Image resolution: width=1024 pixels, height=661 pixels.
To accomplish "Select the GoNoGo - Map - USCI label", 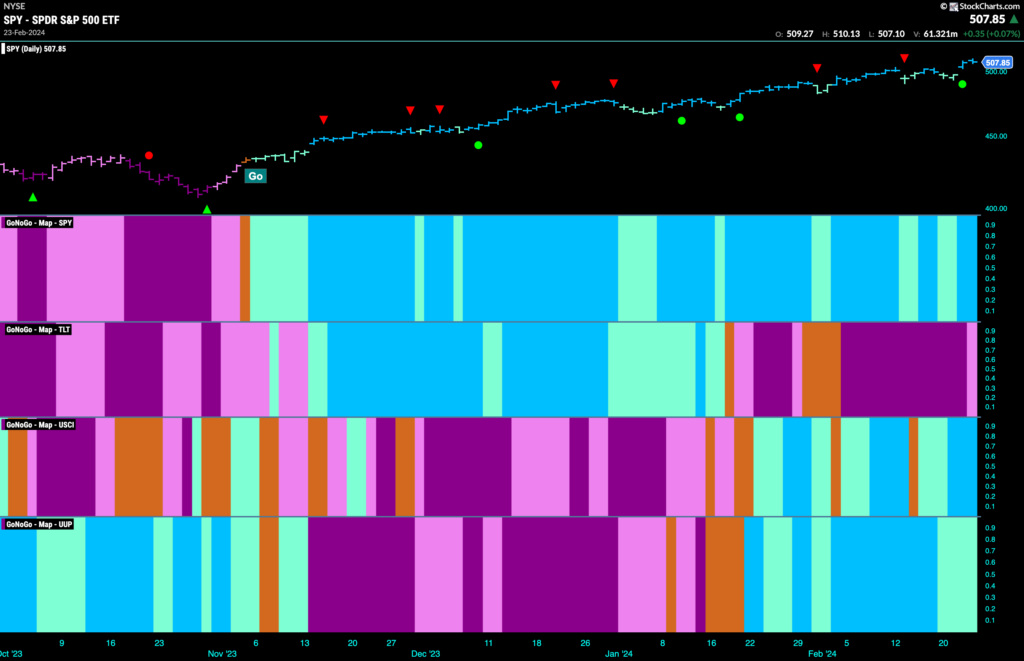I will click(40, 425).
